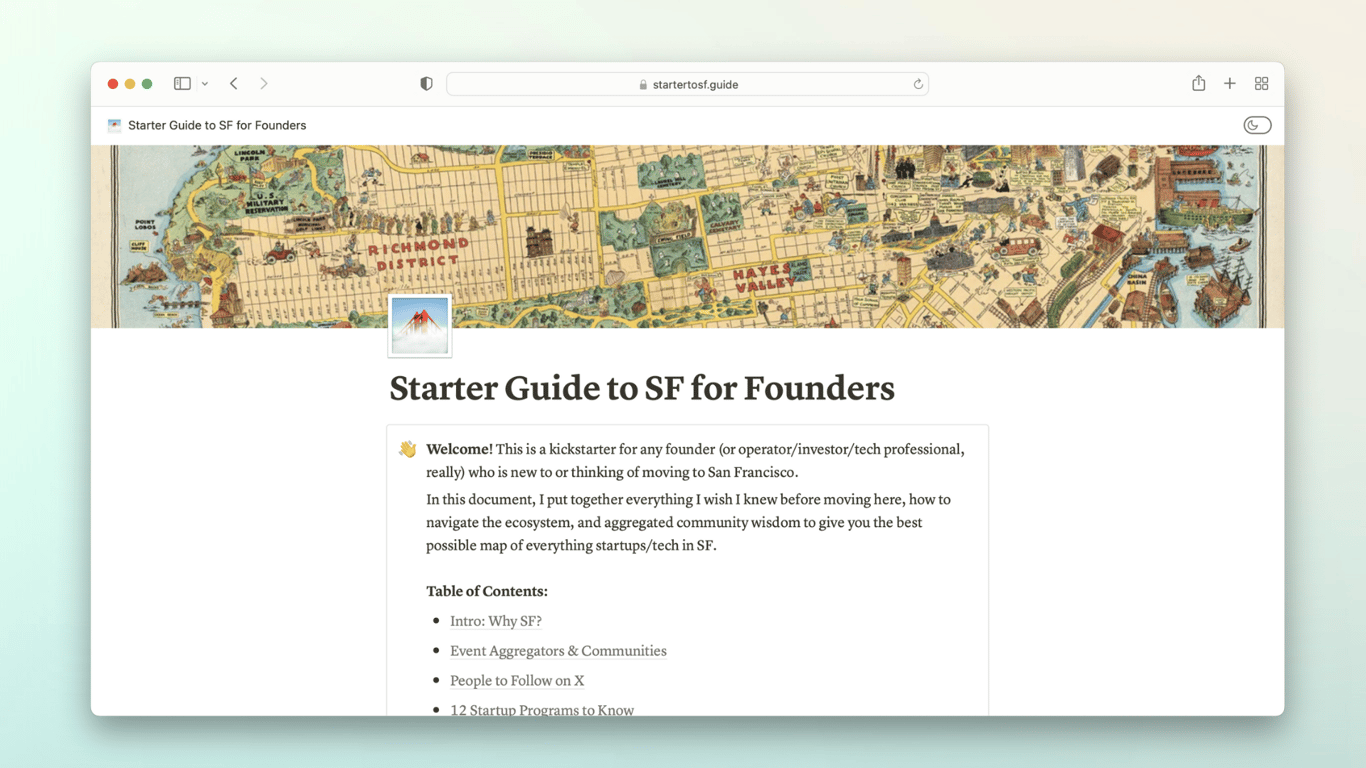Click the 'Starter Guide to SF for Founders' heading
Image resolution: width=1366 pixels, height=768 pixels.
[642, 388]
